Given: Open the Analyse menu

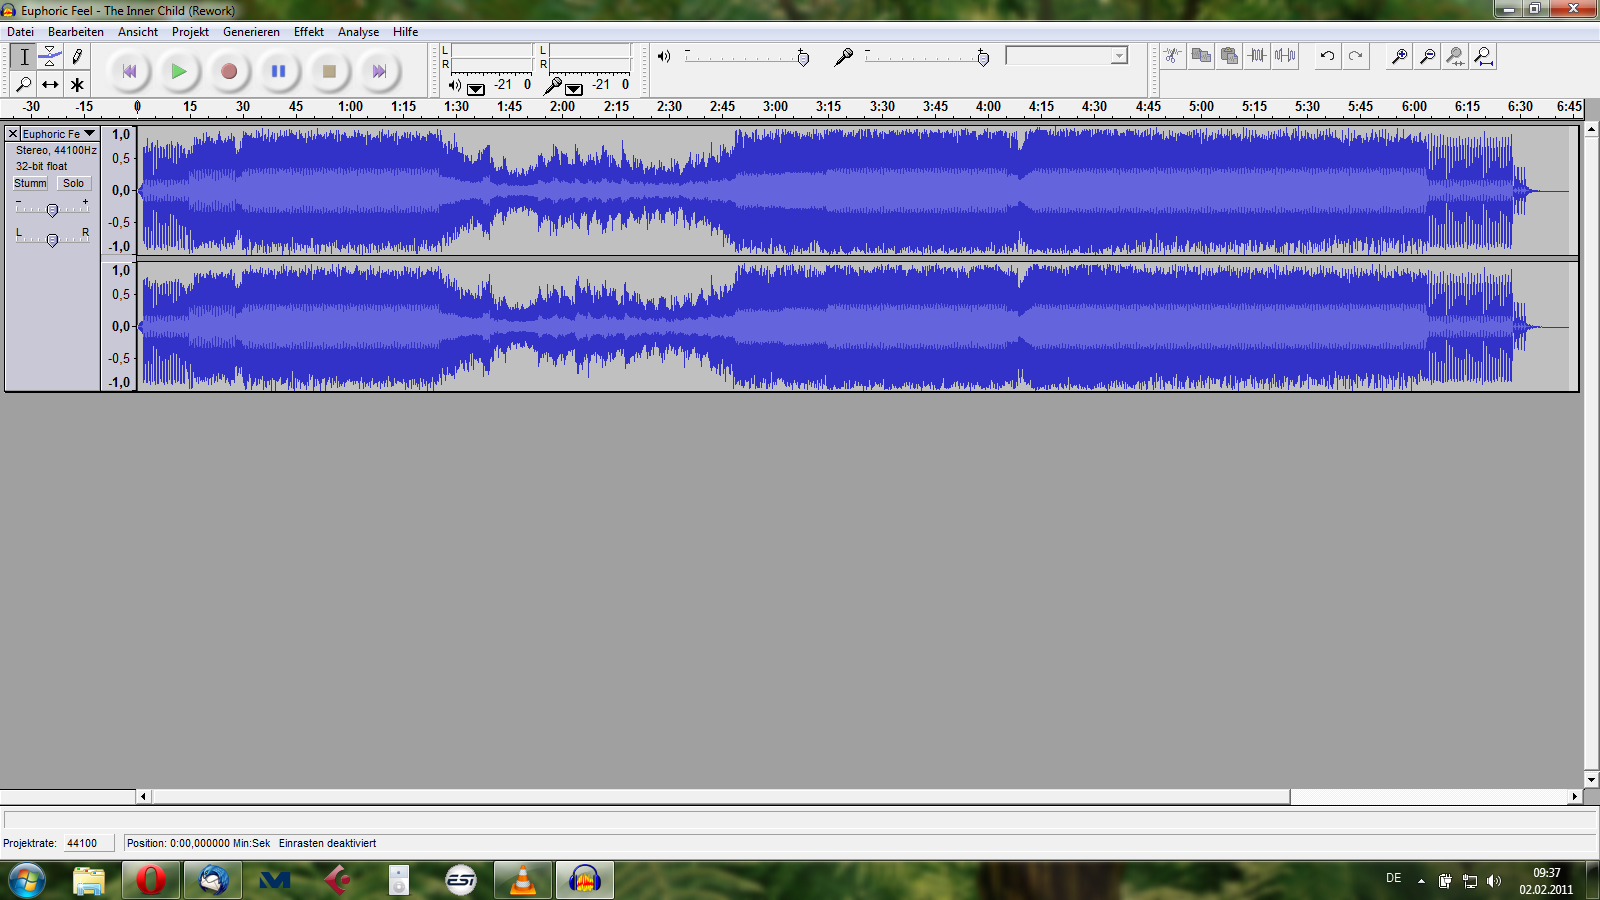Looking at the screenshot, I should coord(358,32).
